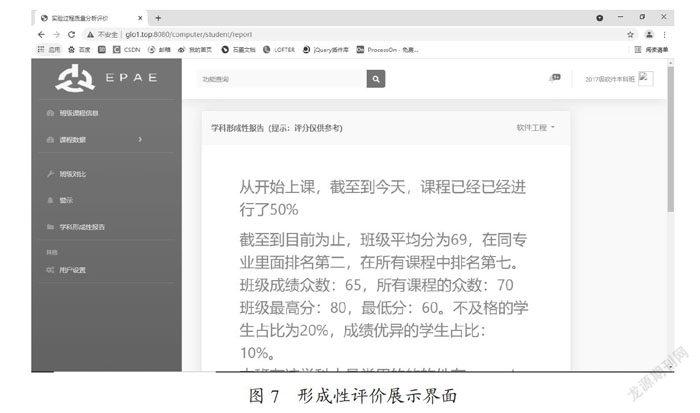Open 班级对比 in the sidebar
The width and height of the screenshot is (700, 413).
(67, 174)
